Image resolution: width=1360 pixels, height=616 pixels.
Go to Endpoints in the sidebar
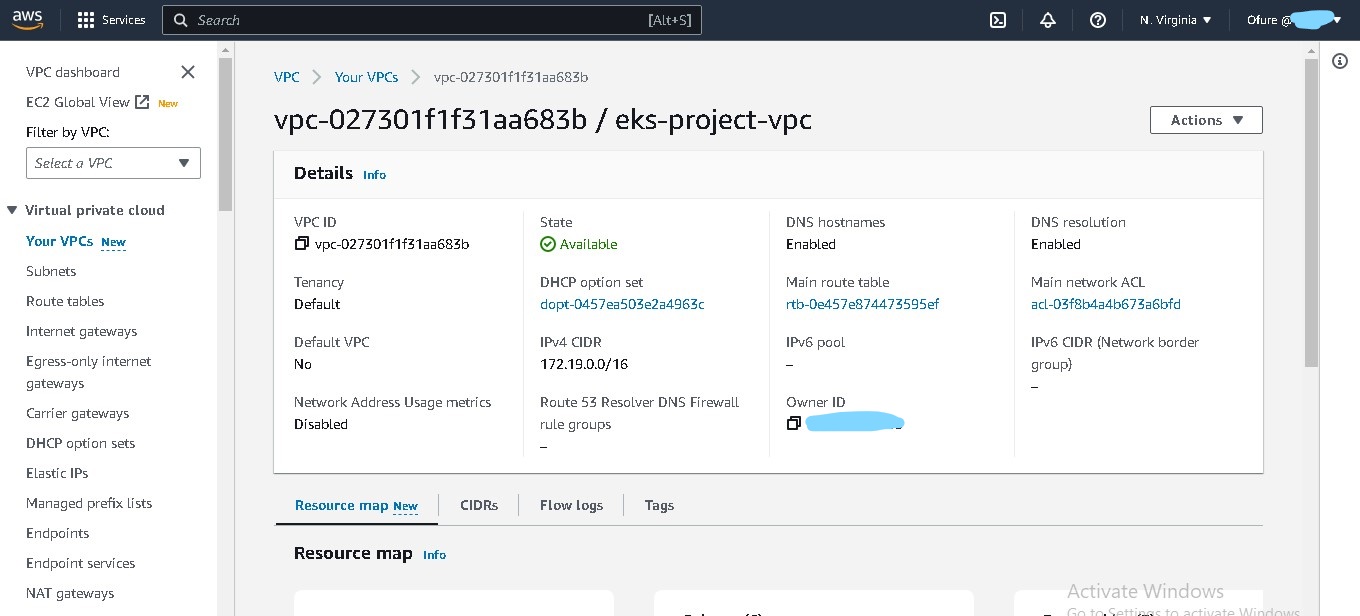58,533
